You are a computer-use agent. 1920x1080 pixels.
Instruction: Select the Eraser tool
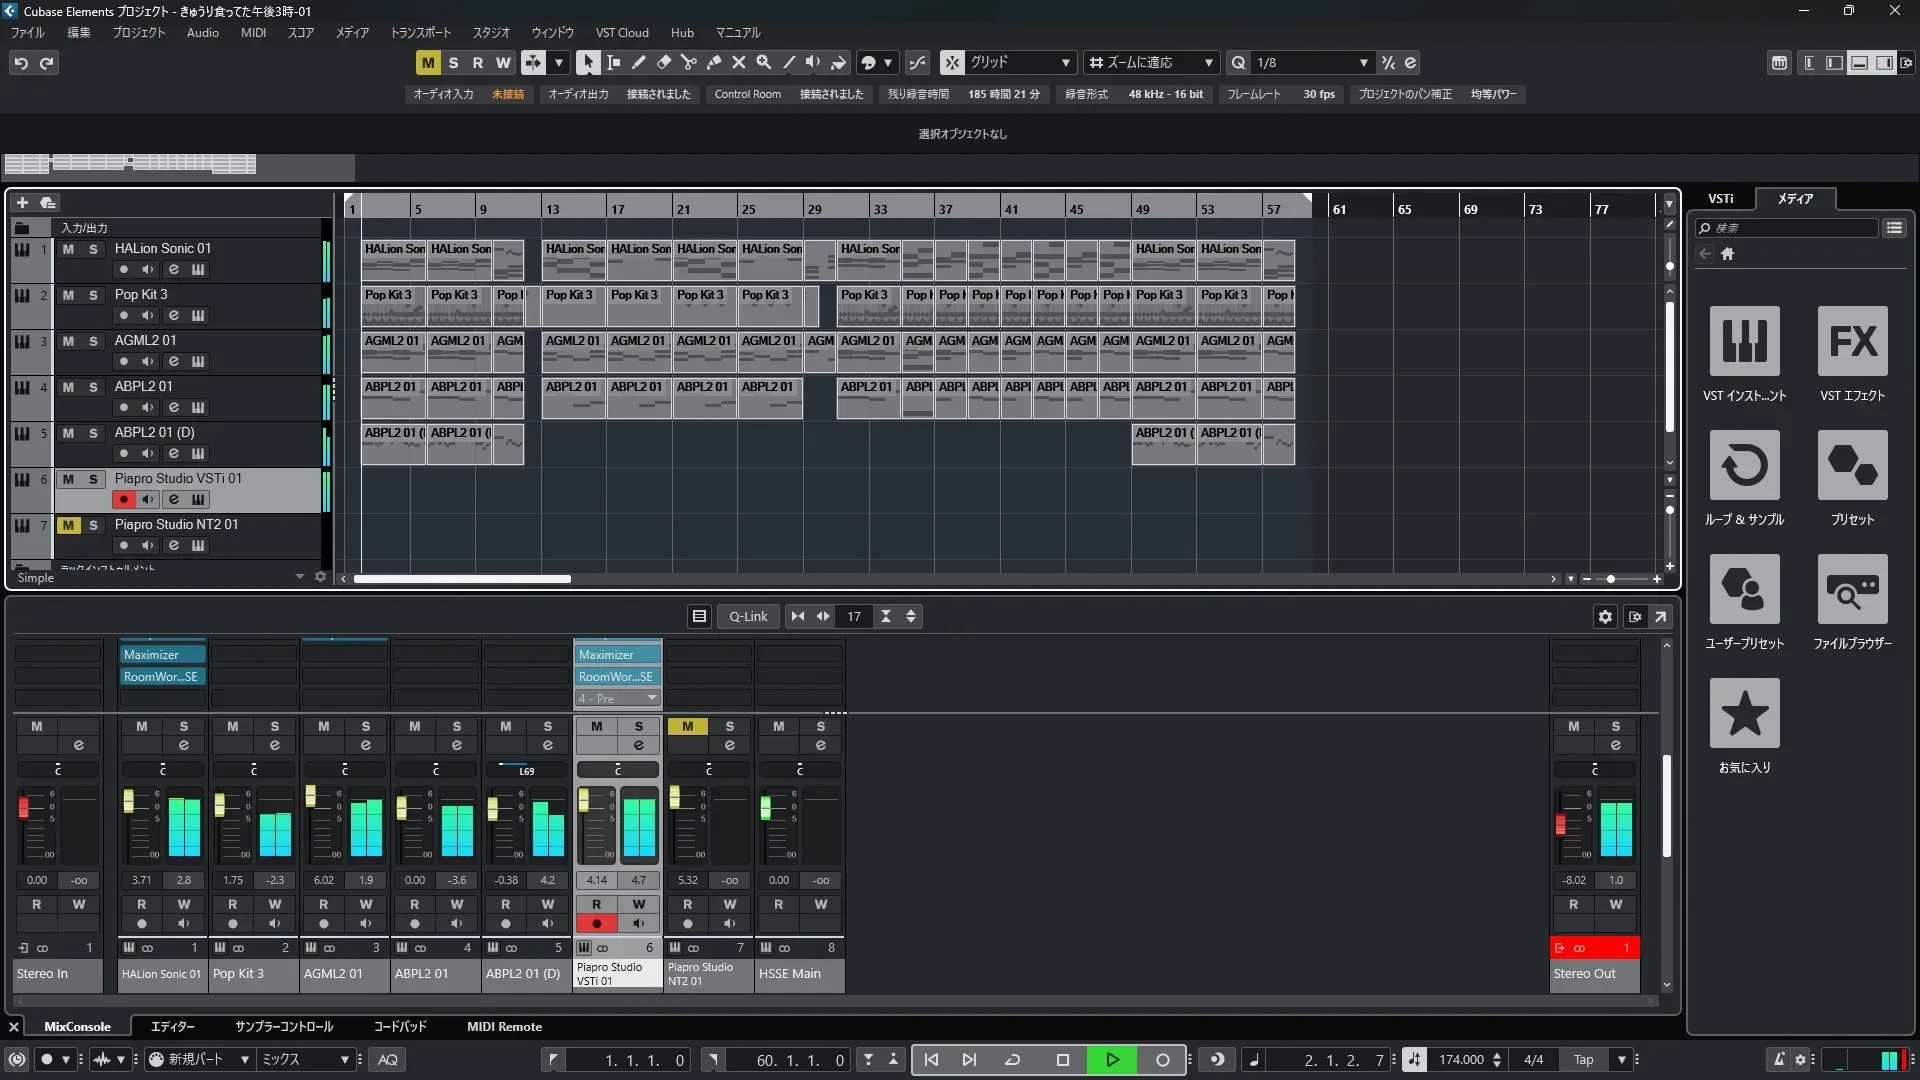663,63
